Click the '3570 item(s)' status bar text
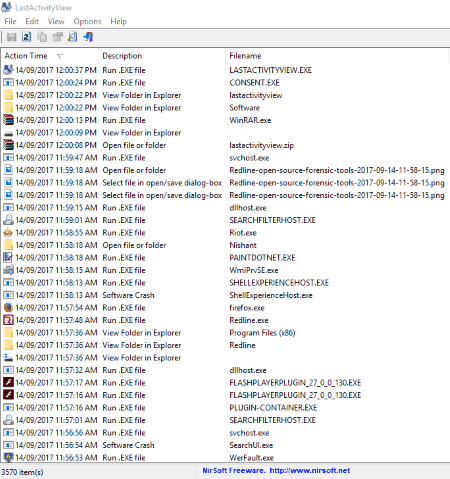 pos(22,472)
